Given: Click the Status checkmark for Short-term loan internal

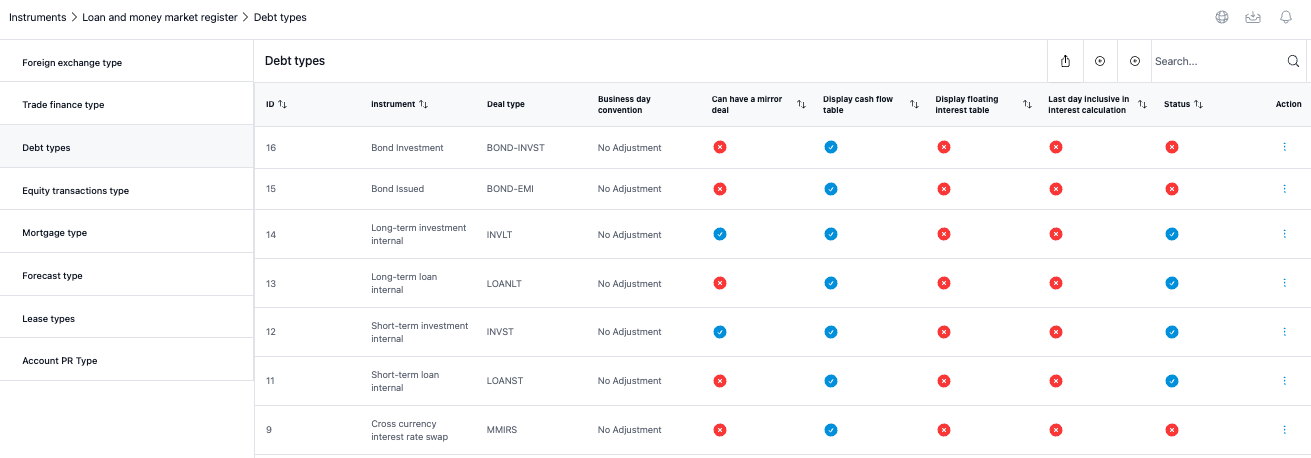Looking at the screenshot, I should (x=1172, y=381).
